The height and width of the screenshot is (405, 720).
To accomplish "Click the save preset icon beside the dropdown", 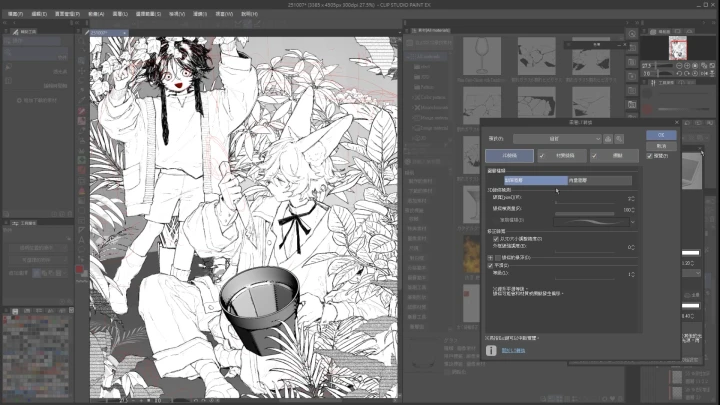I will coord(608,138).
